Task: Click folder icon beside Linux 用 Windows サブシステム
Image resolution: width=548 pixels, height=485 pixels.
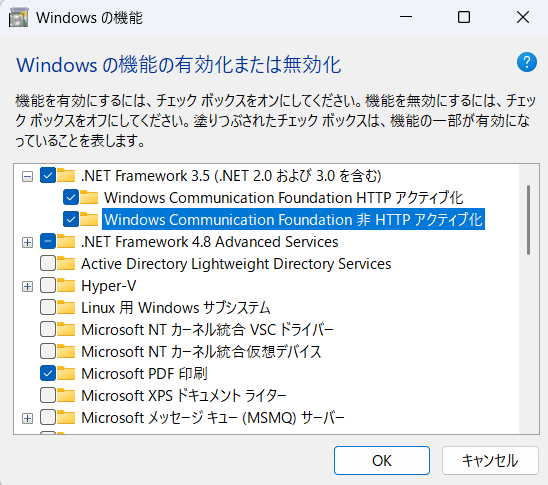Action: (66, 307)
